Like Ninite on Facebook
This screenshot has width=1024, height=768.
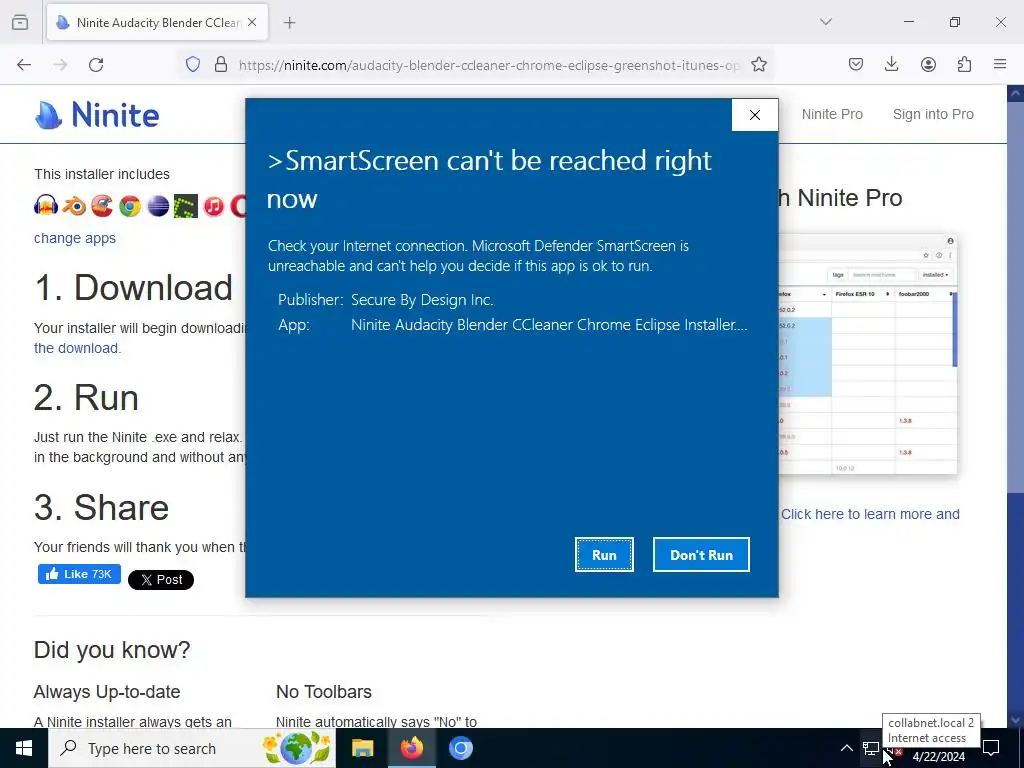click(79, 574)
